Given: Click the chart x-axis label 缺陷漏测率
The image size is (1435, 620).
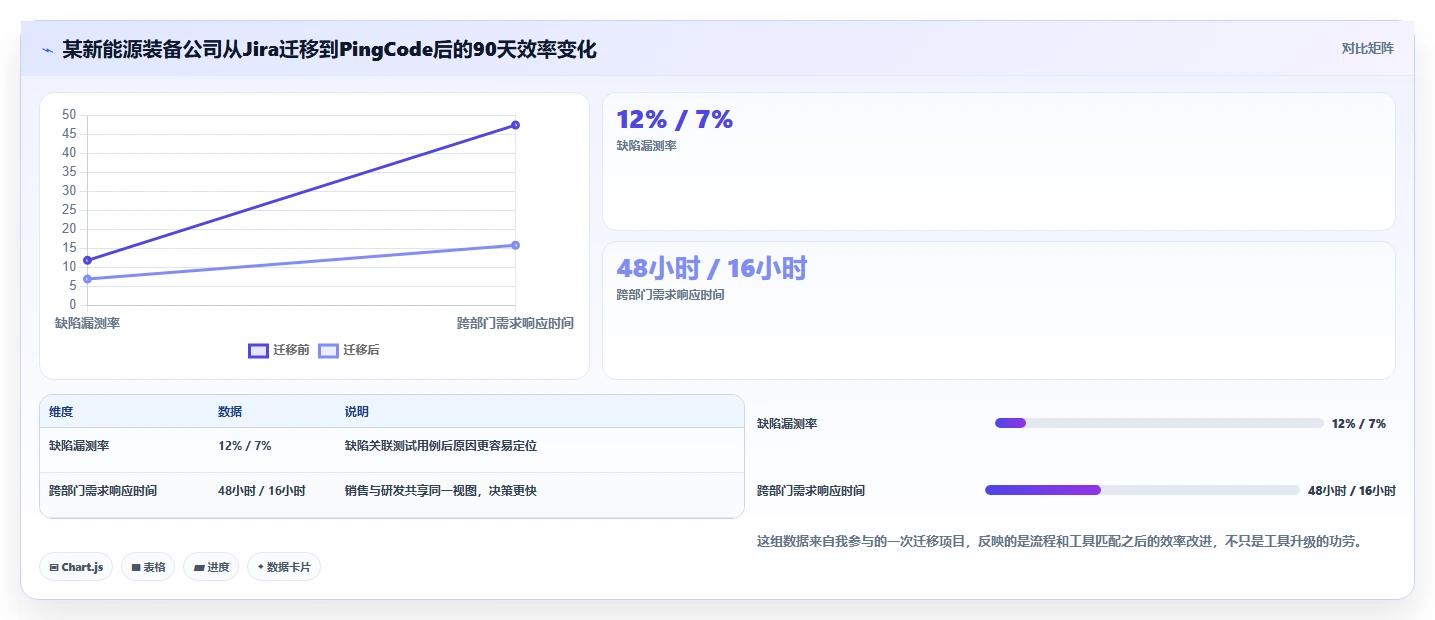Looking at the screenshot, I should [88, 323].
